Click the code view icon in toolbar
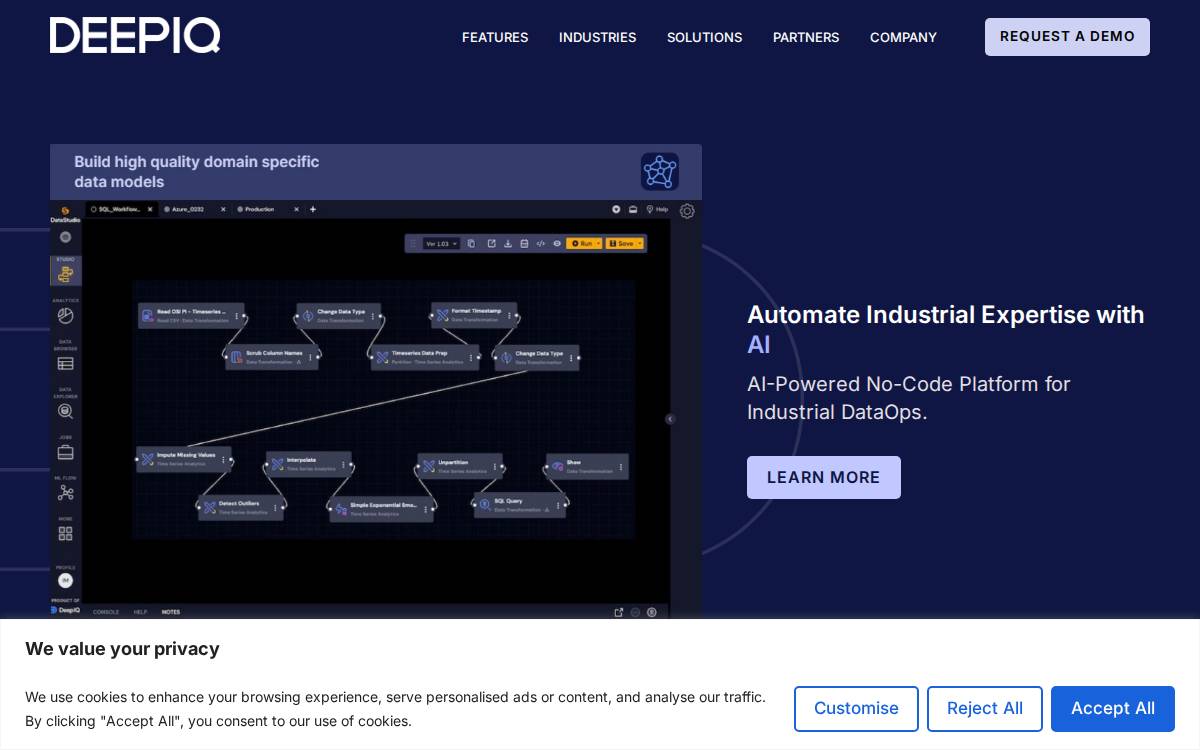This screenshot has width=1200, height=750. 540,243
